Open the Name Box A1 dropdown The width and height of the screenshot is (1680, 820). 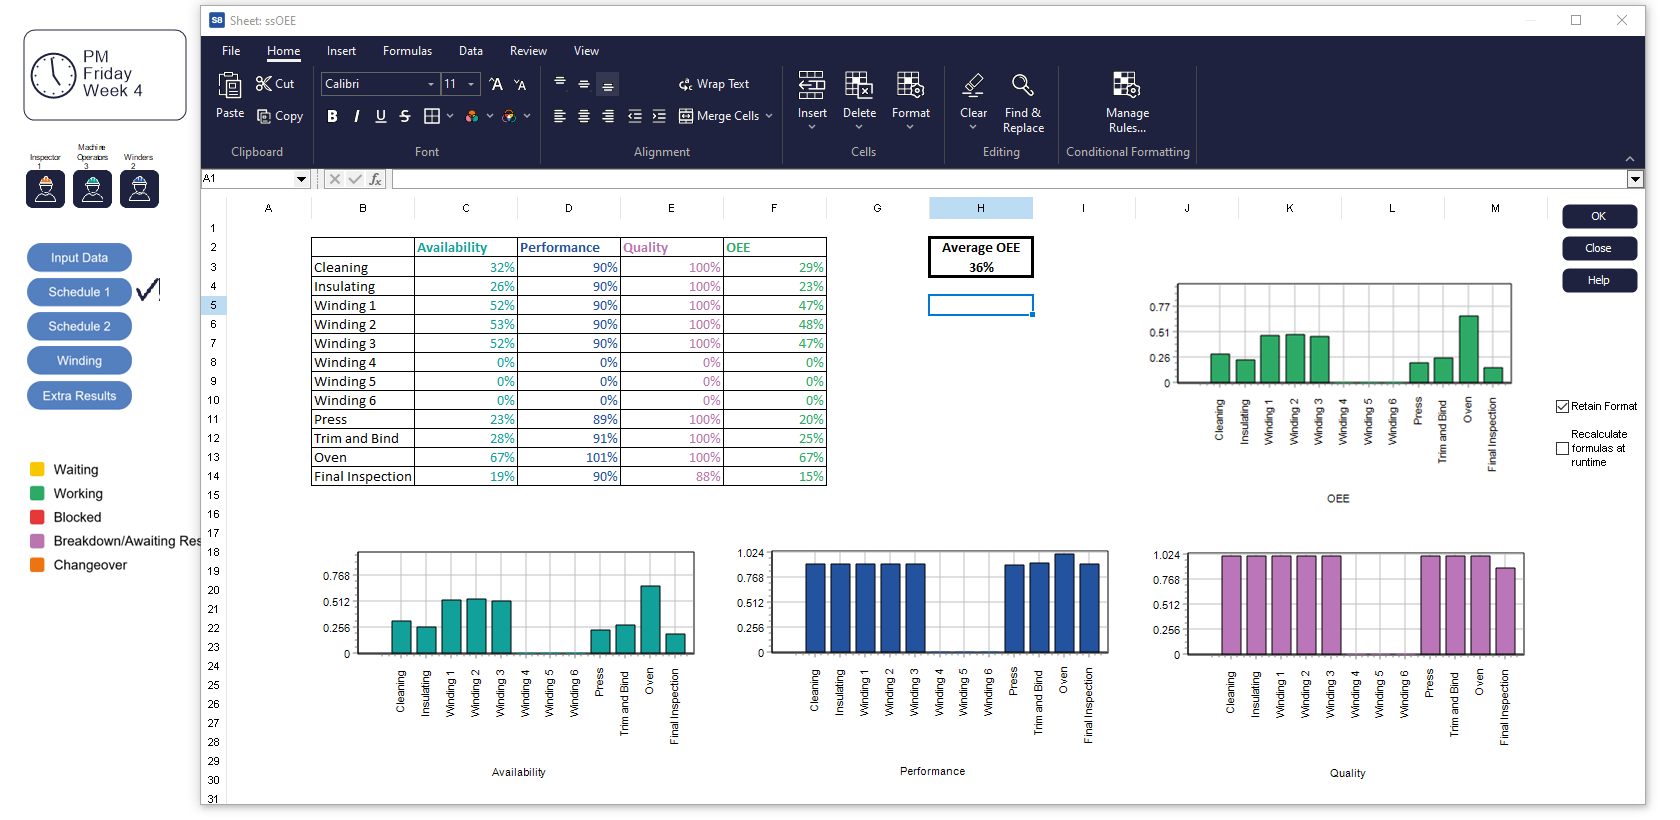[x=301, y=179]
